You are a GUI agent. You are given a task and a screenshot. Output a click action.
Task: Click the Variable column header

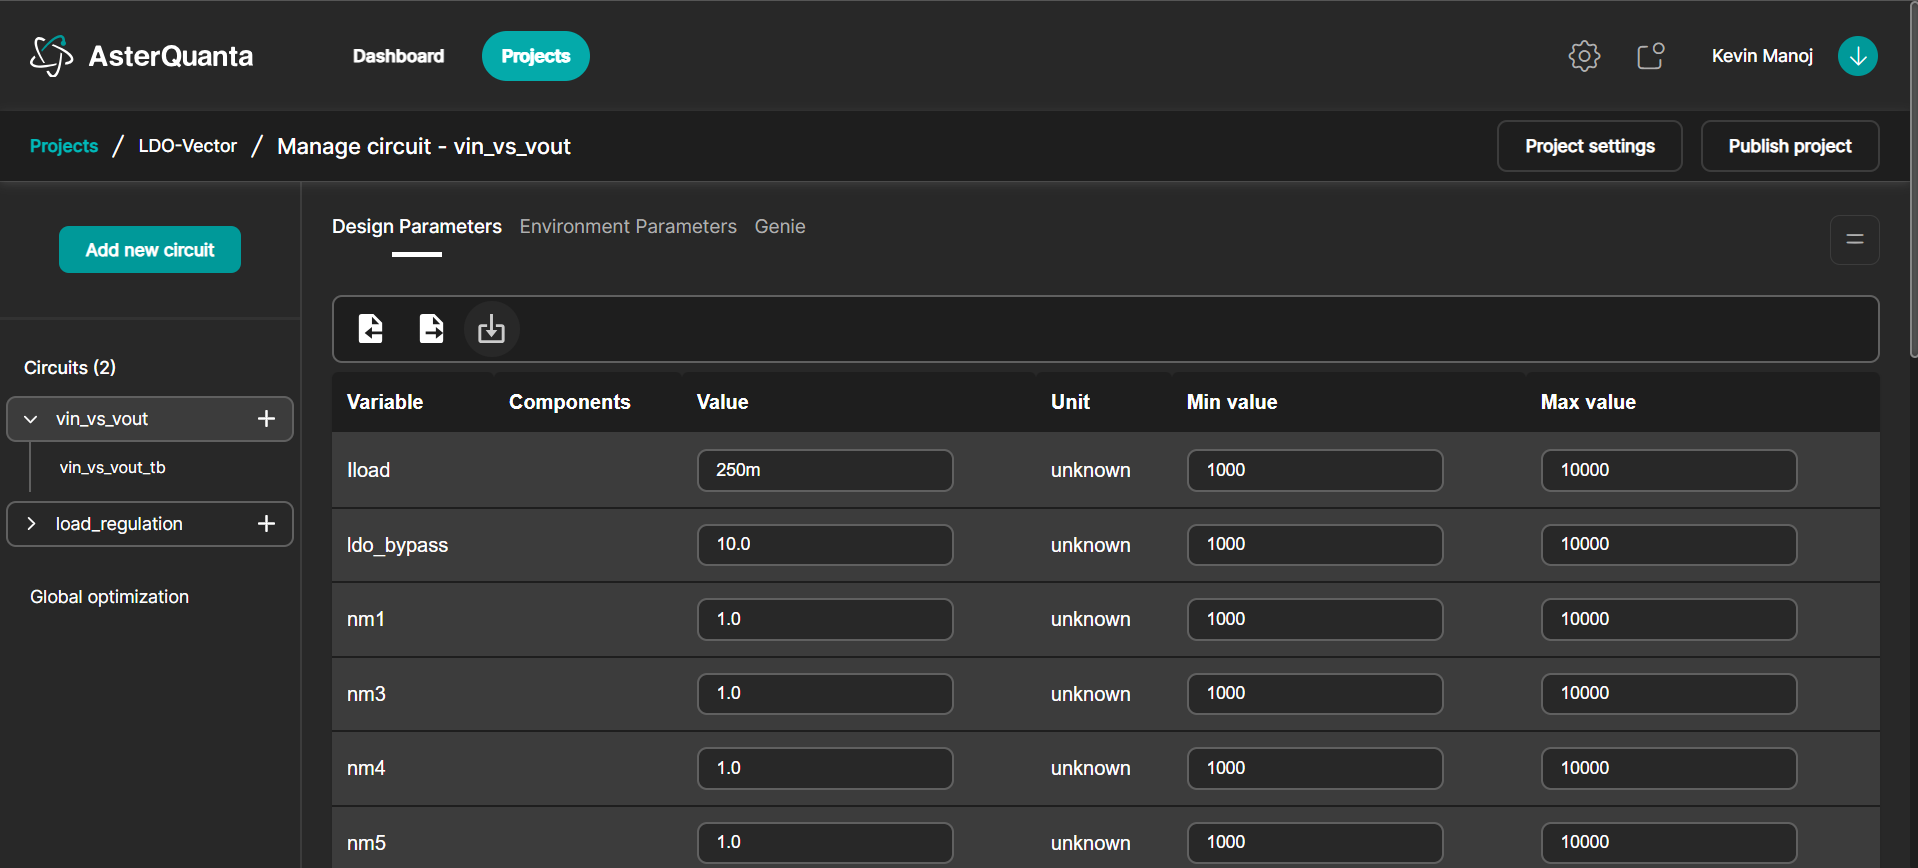pos(385,402)
